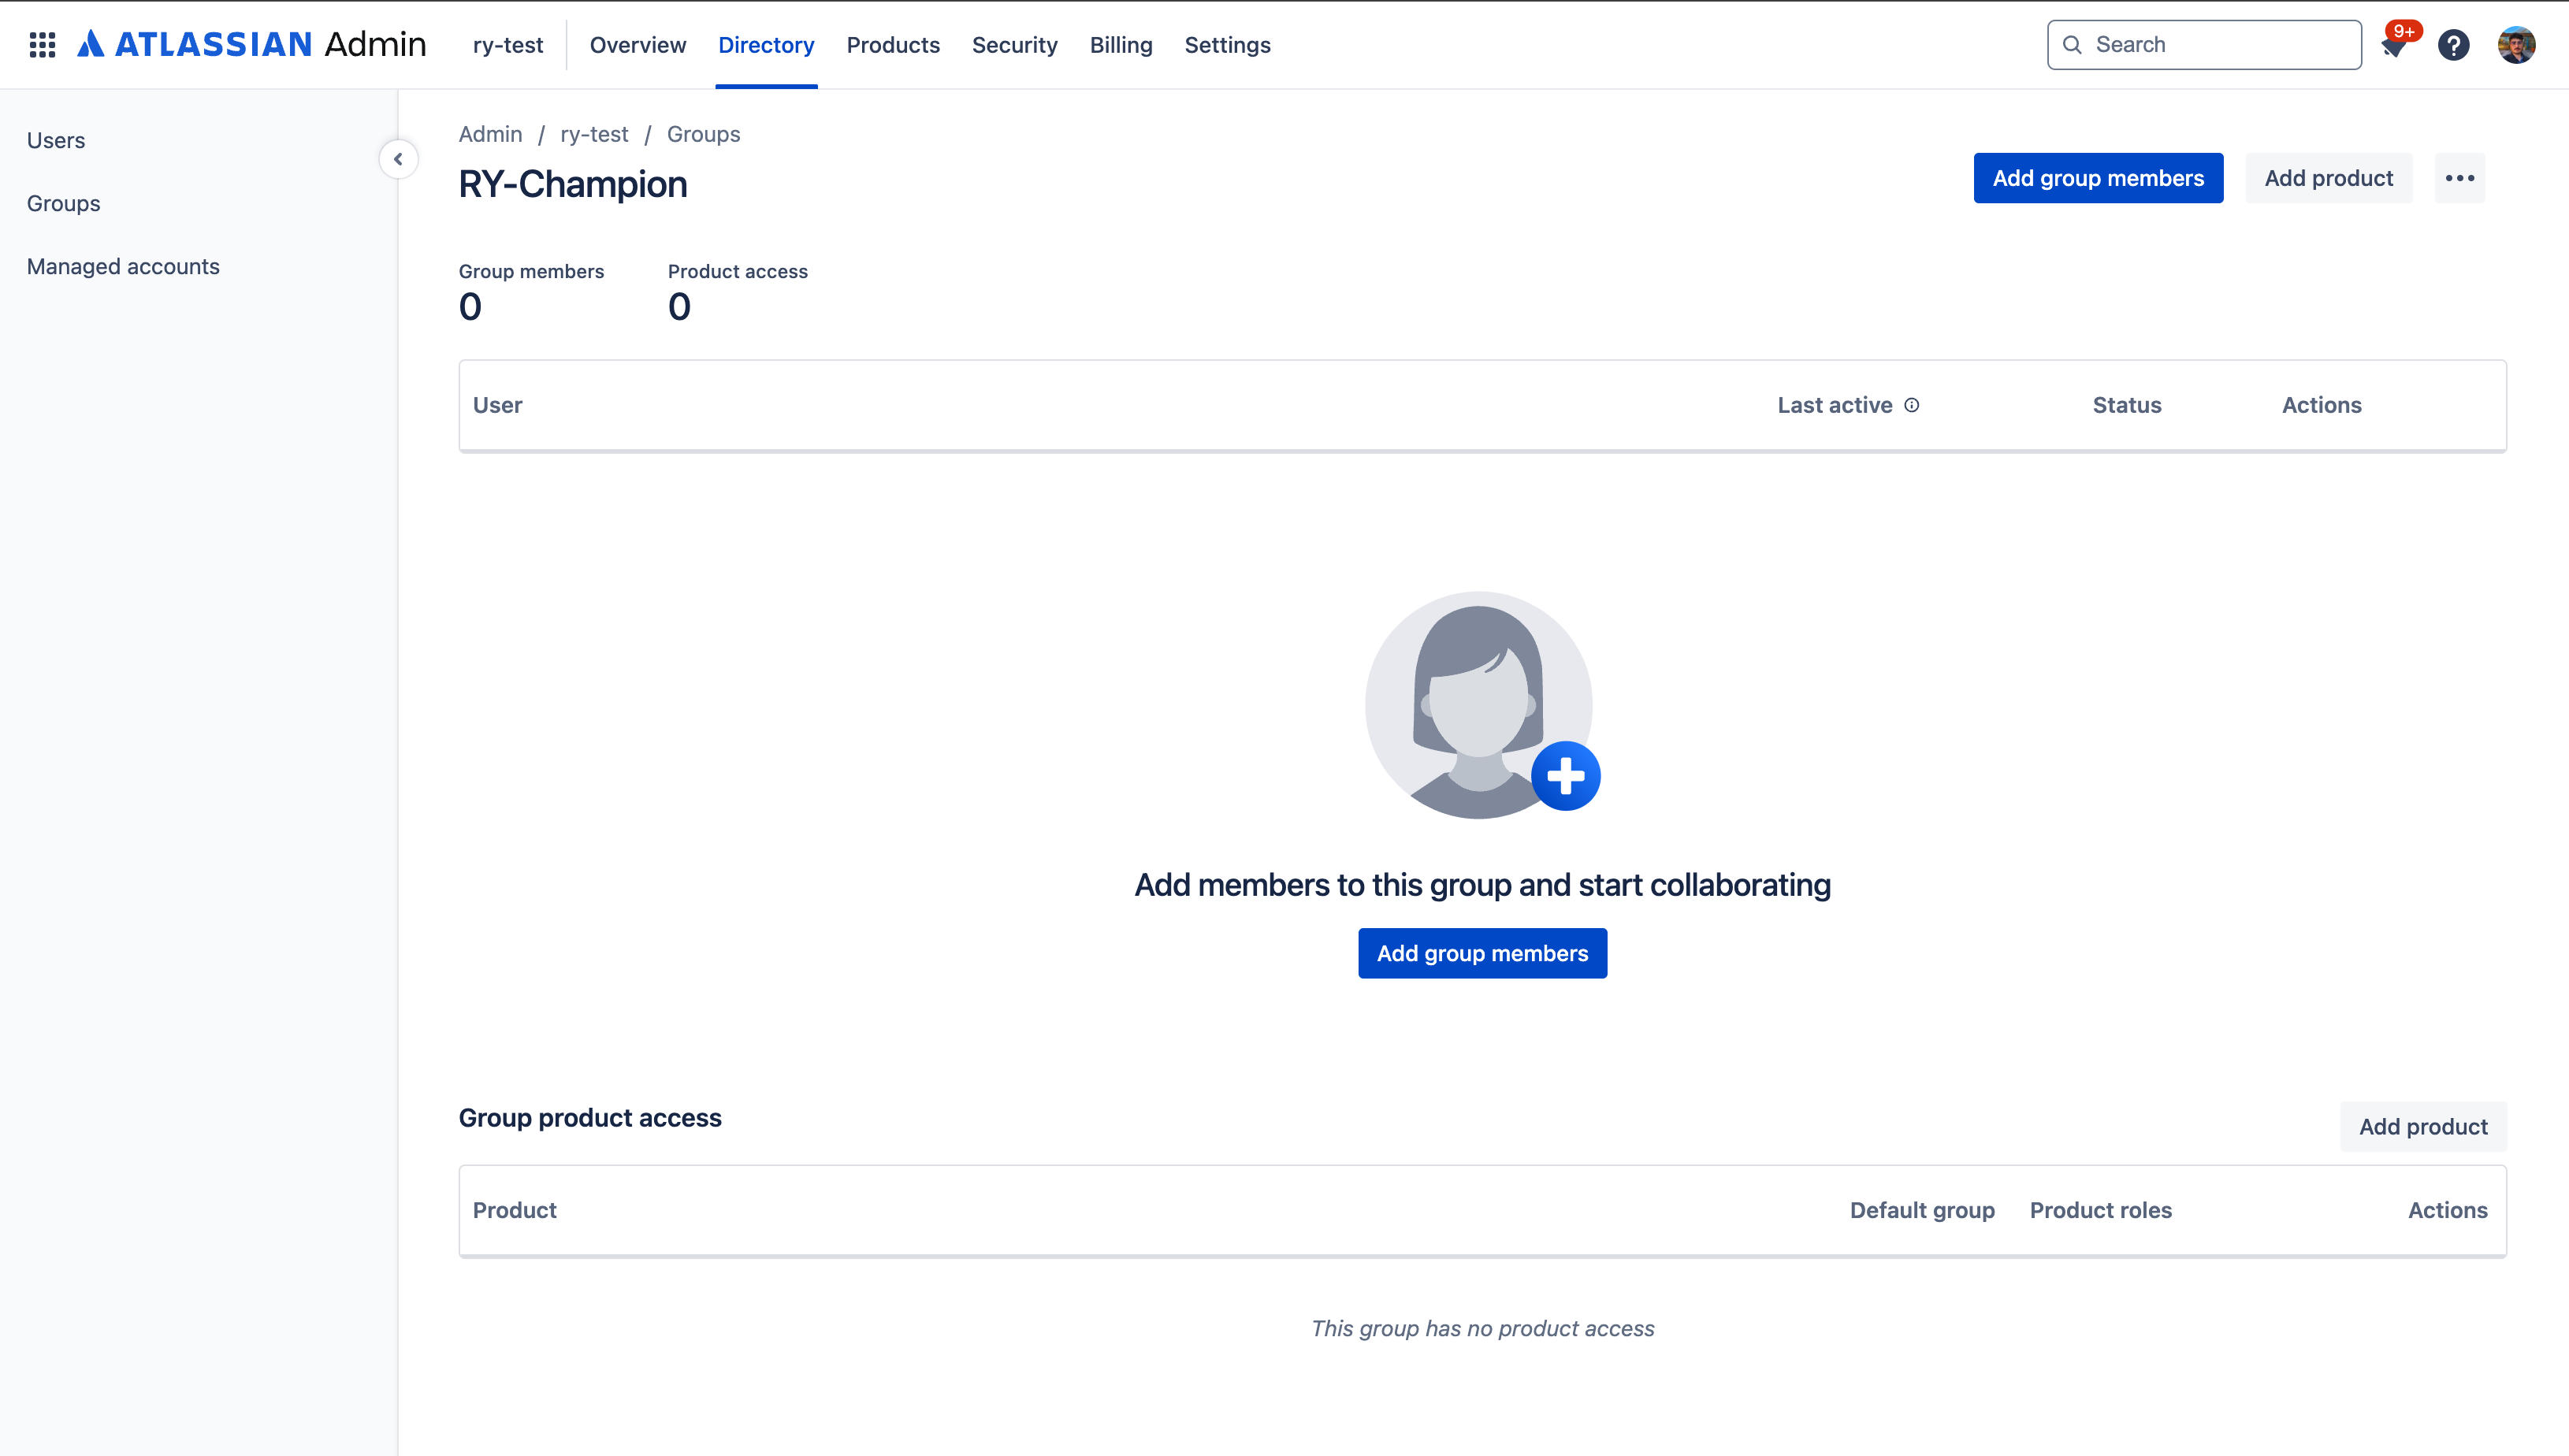Click the ry-test organization name
2569x1456 pixels.
(x=508, y=45)
